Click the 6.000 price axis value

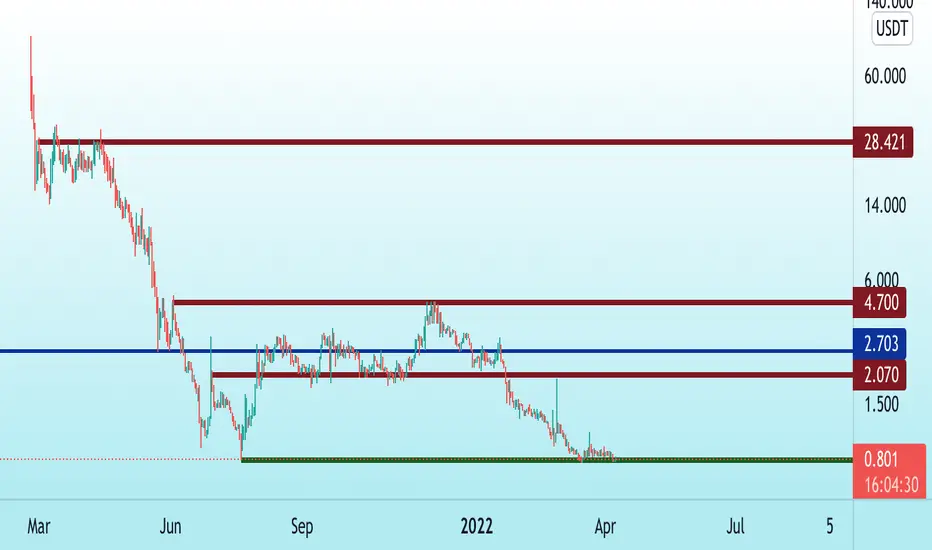[x=881, y=279]
